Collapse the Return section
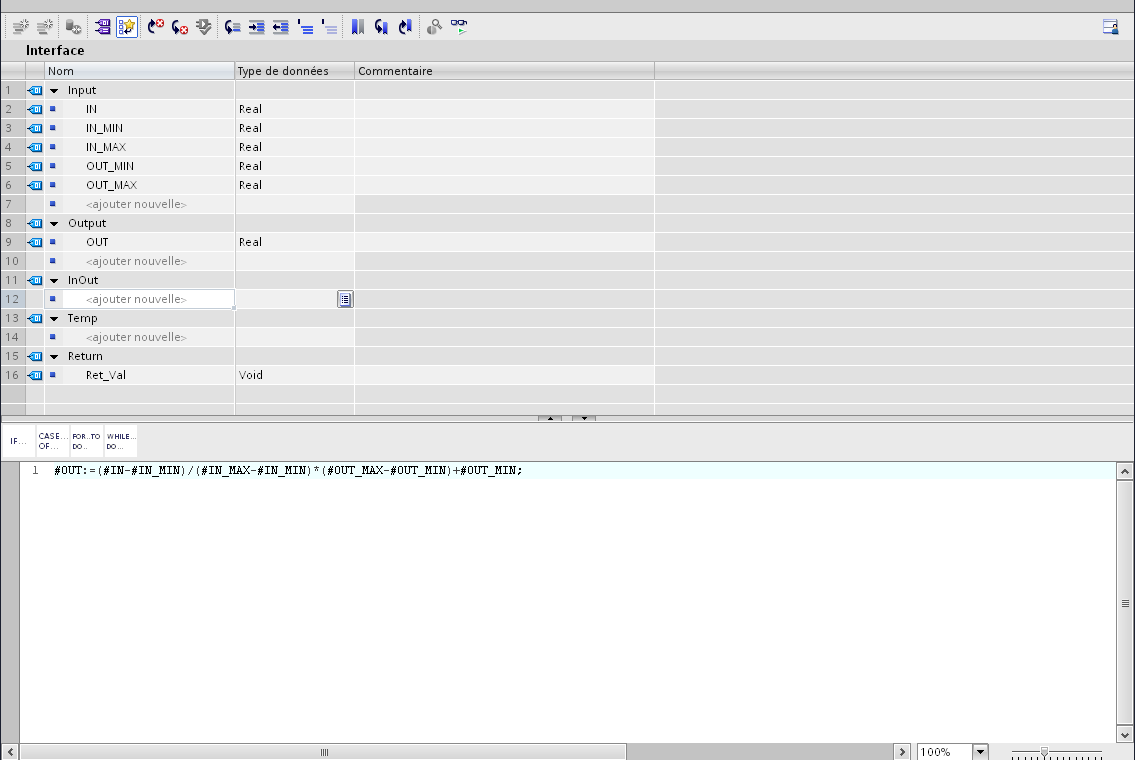Screen dimensions: 1135x760 [54, 356]
